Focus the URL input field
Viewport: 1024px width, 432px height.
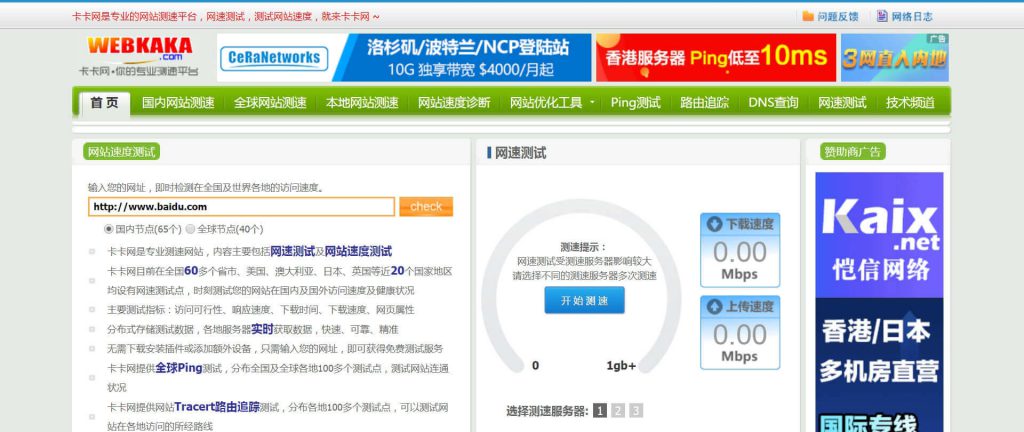point(242,207)
